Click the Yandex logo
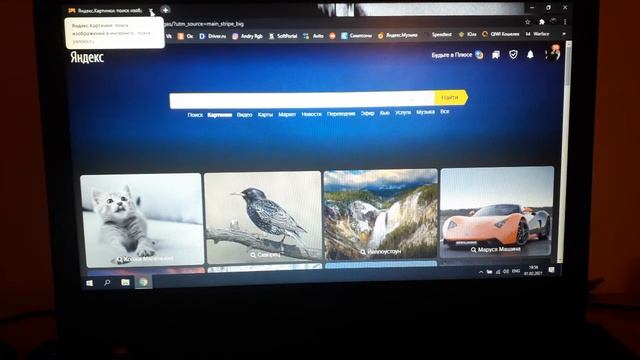The width and height of the screenshot is (640, 360). tap(87, 57)
